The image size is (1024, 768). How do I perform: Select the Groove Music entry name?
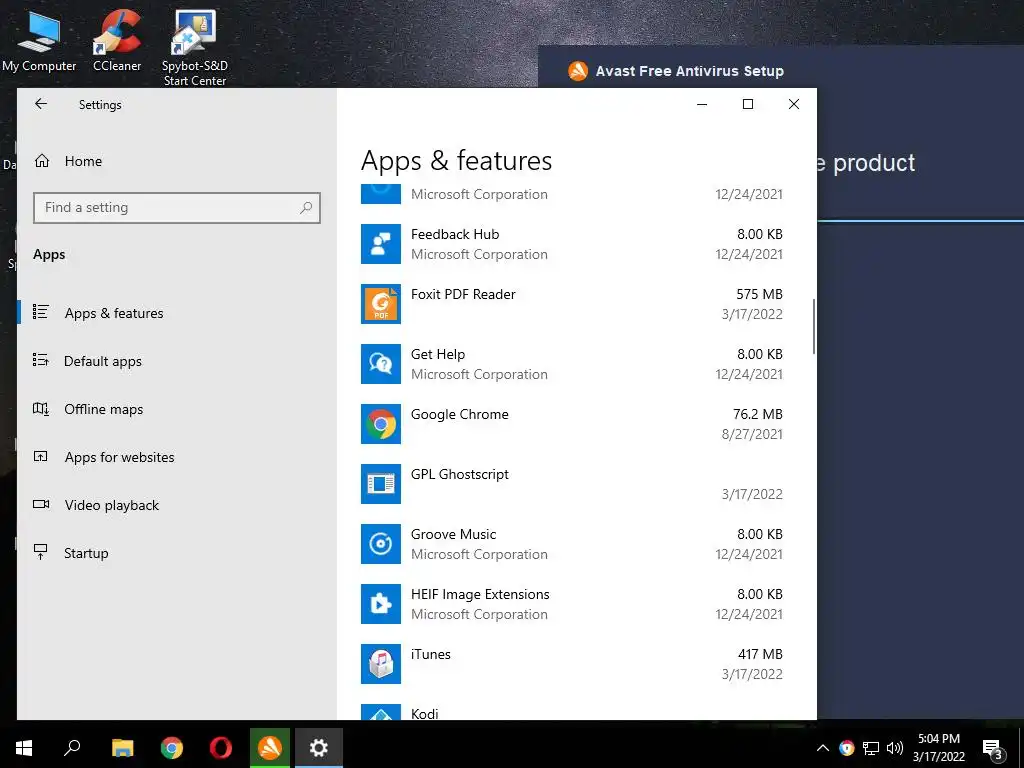click(x=453, y=534)
